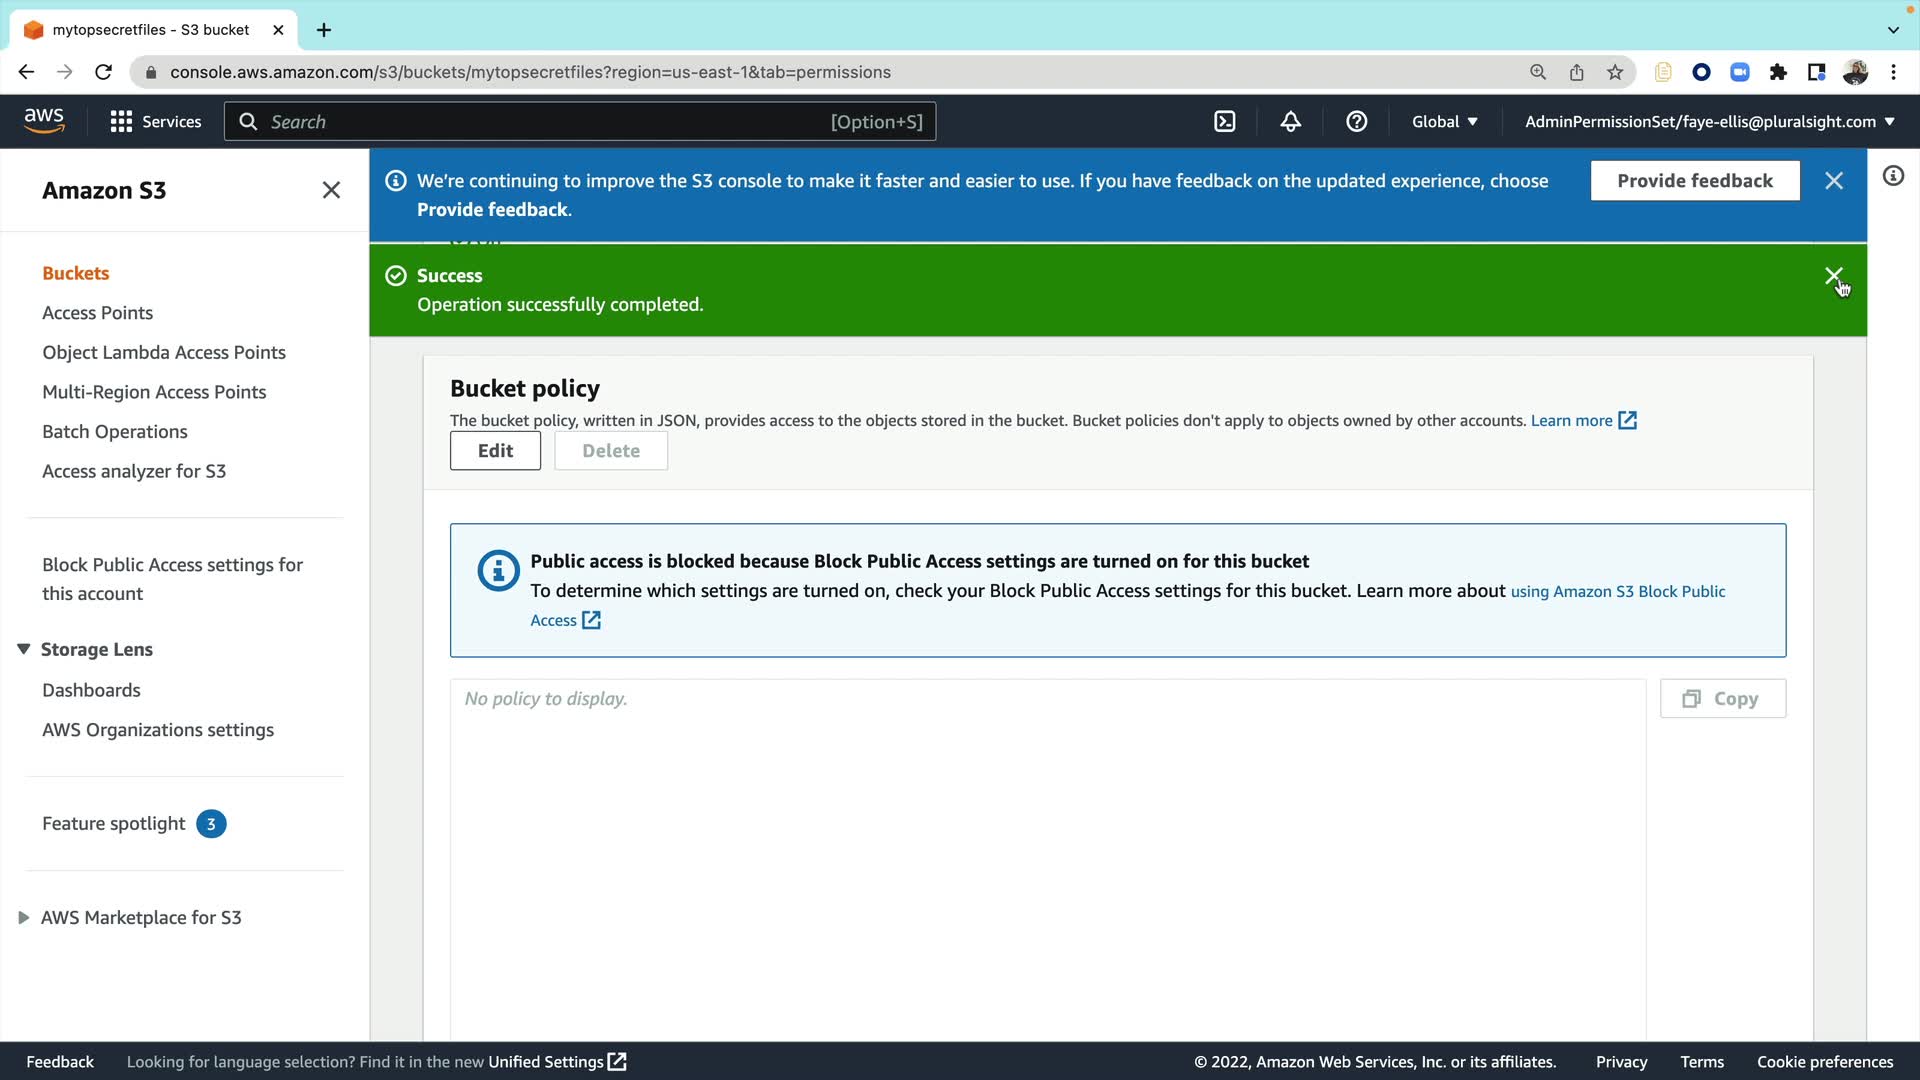This screenshot has width=1920, height=1080.
Task: Open the notifications bell
Action: 1290,122
